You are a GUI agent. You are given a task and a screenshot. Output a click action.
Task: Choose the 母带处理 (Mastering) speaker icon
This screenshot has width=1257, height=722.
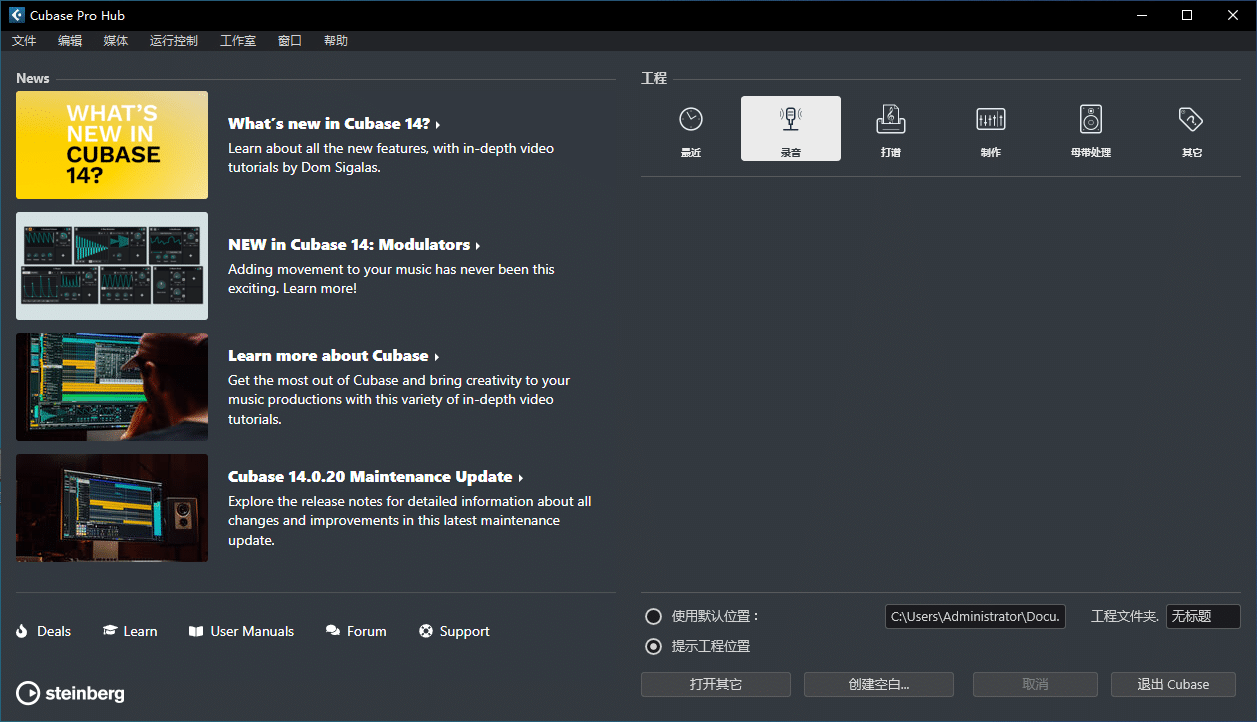[x=1090, y=120]
